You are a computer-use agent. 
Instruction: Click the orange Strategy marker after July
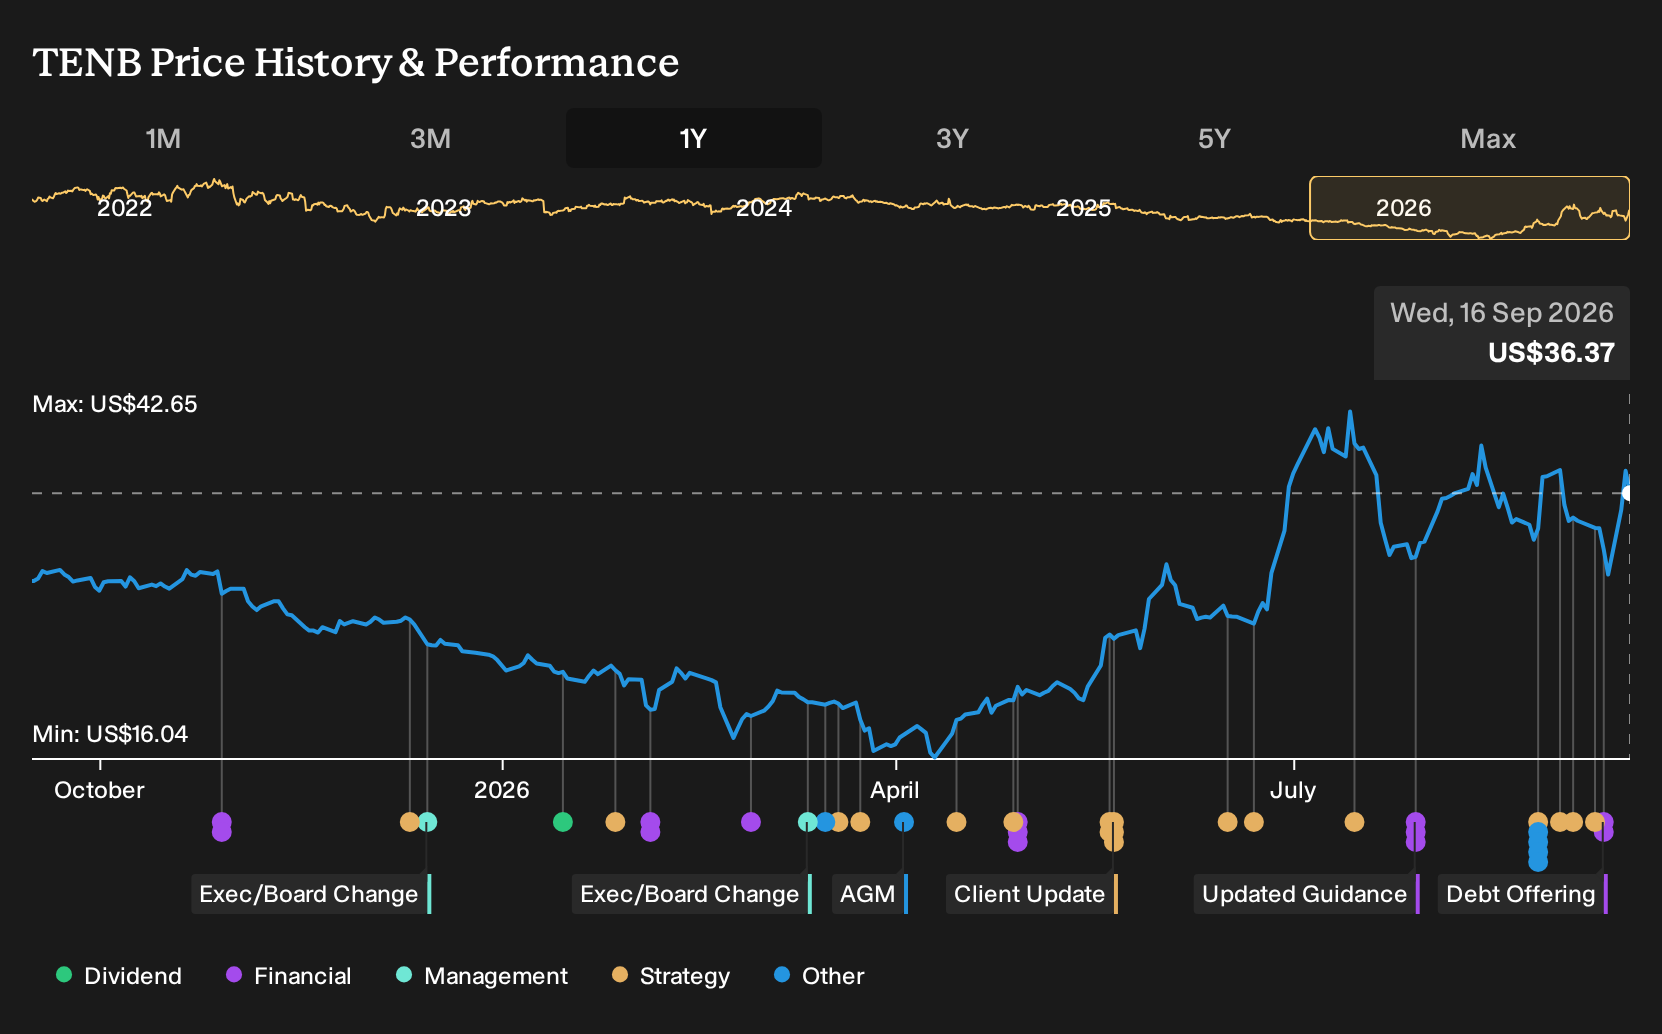coord(1354,822)
